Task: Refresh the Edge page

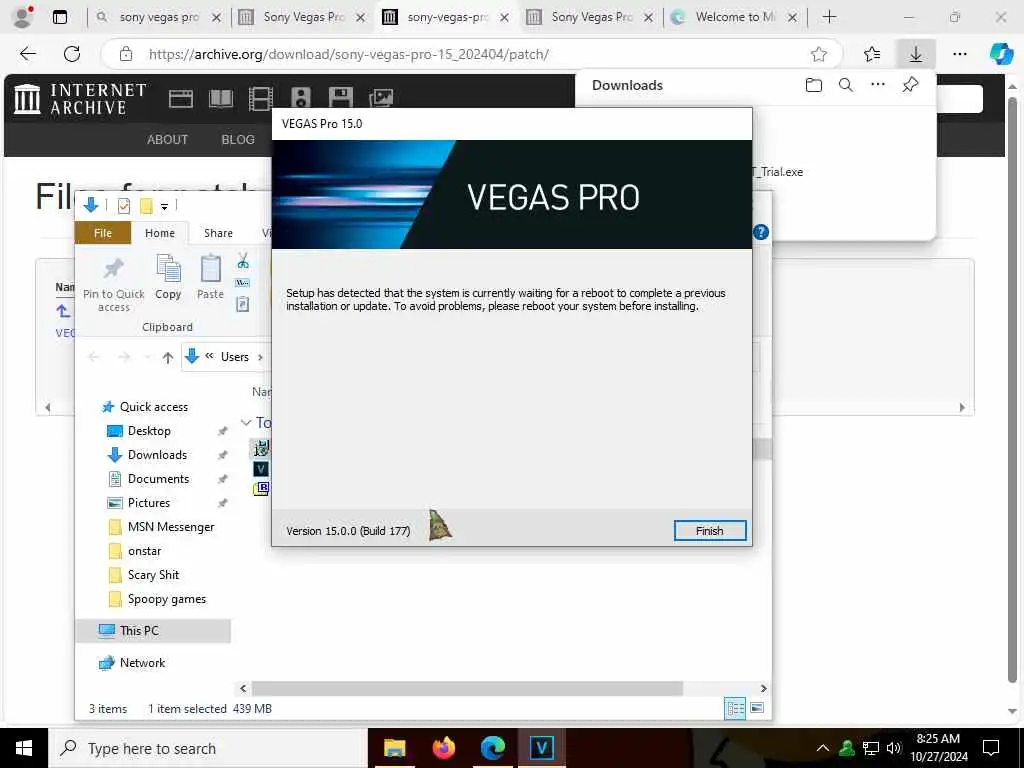Action: (x=72, y=54)
